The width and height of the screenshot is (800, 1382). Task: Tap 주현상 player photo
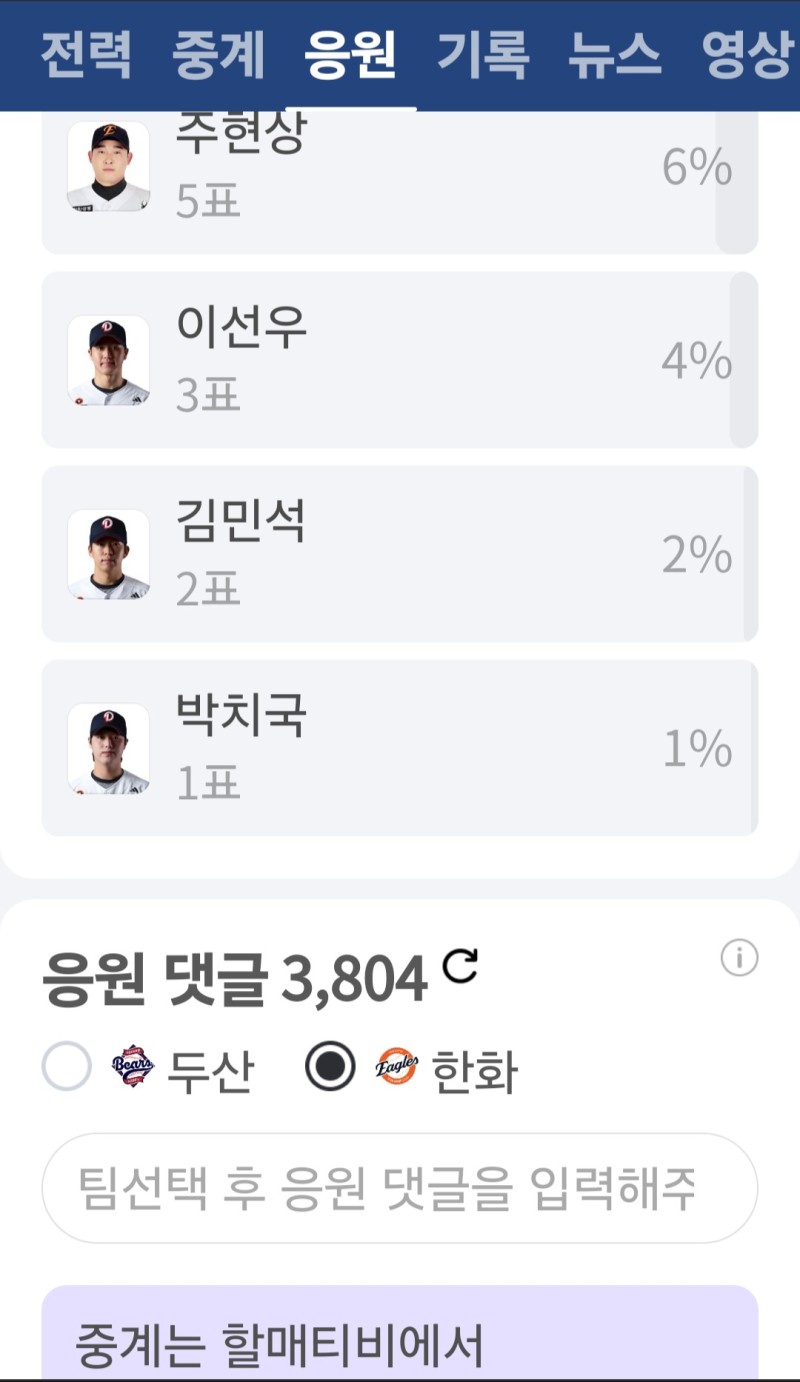tap(108, 166)
